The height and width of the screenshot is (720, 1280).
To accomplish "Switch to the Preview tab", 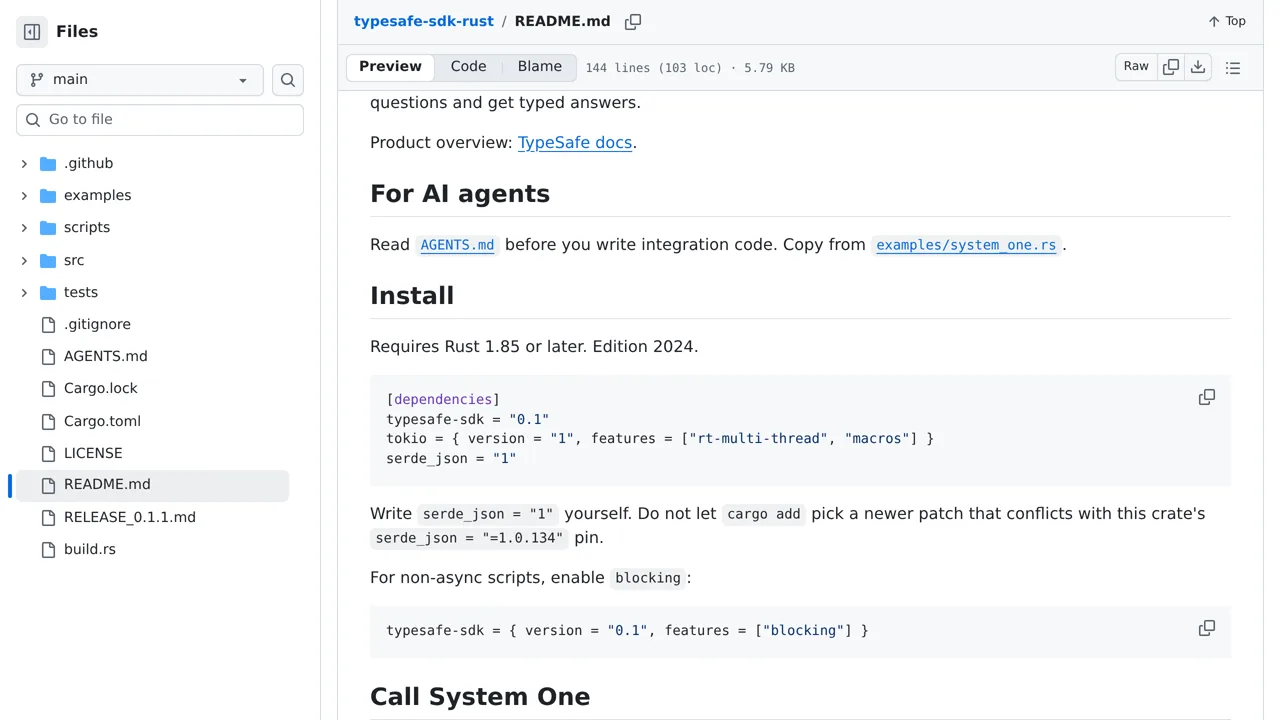I will (x=390, y=67).
